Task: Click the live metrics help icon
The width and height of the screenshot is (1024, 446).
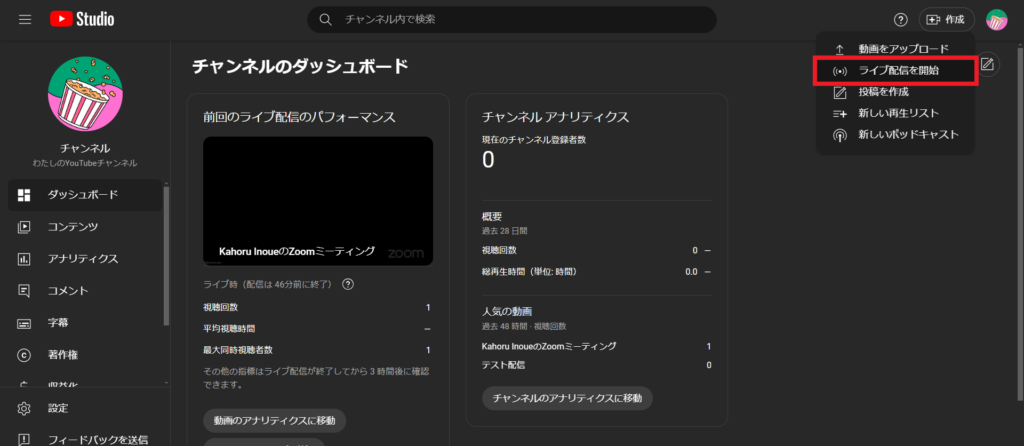Action: tap(348, 284)
